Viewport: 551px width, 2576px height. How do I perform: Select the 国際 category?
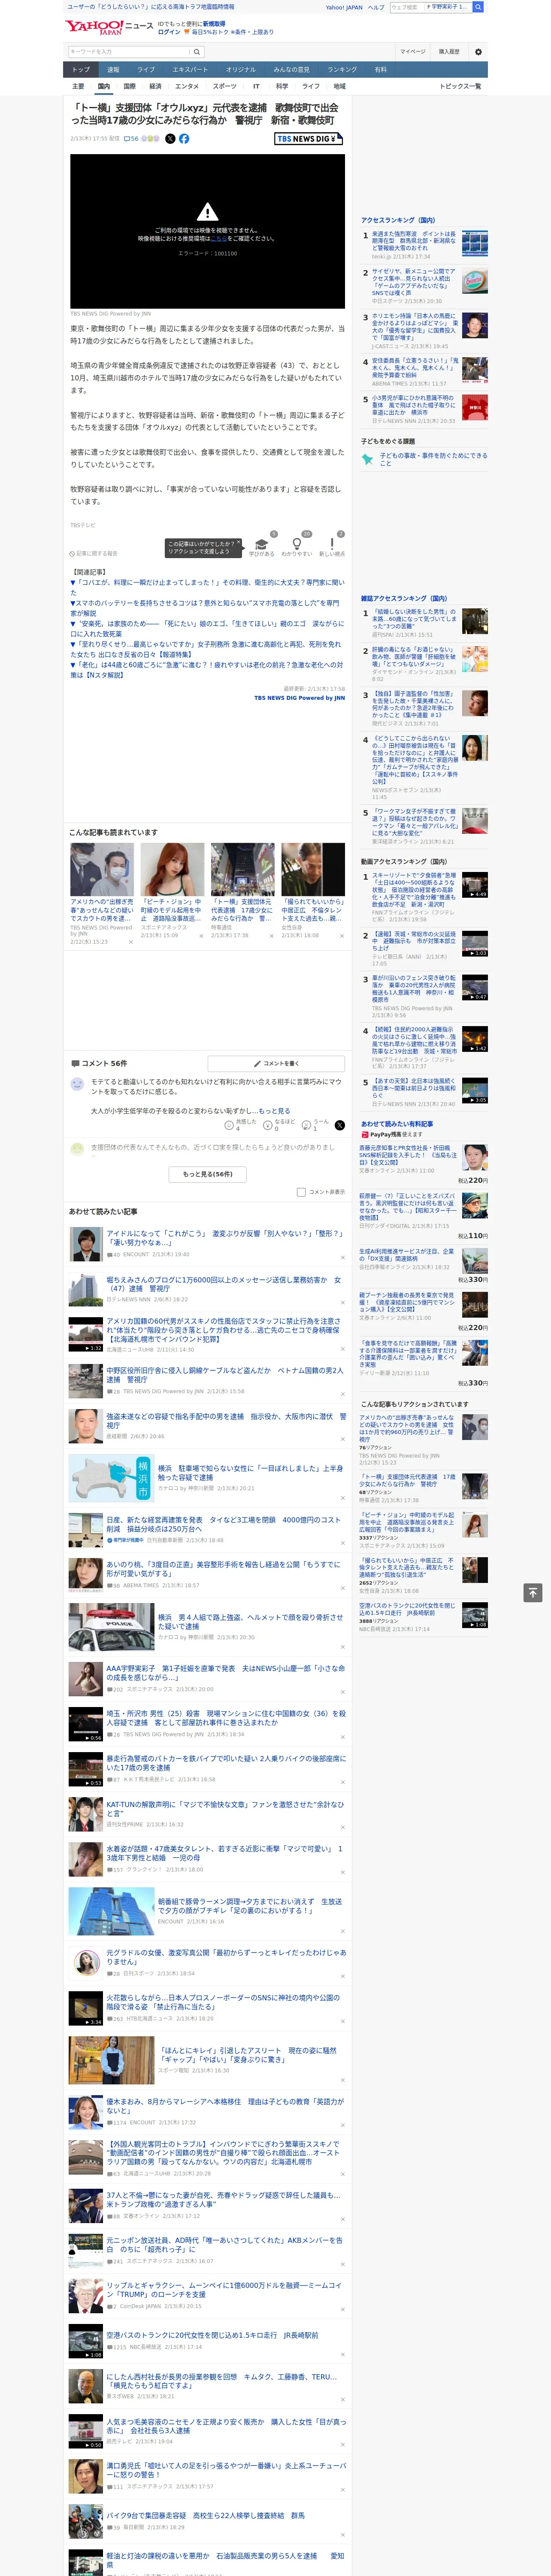point(129,86)
